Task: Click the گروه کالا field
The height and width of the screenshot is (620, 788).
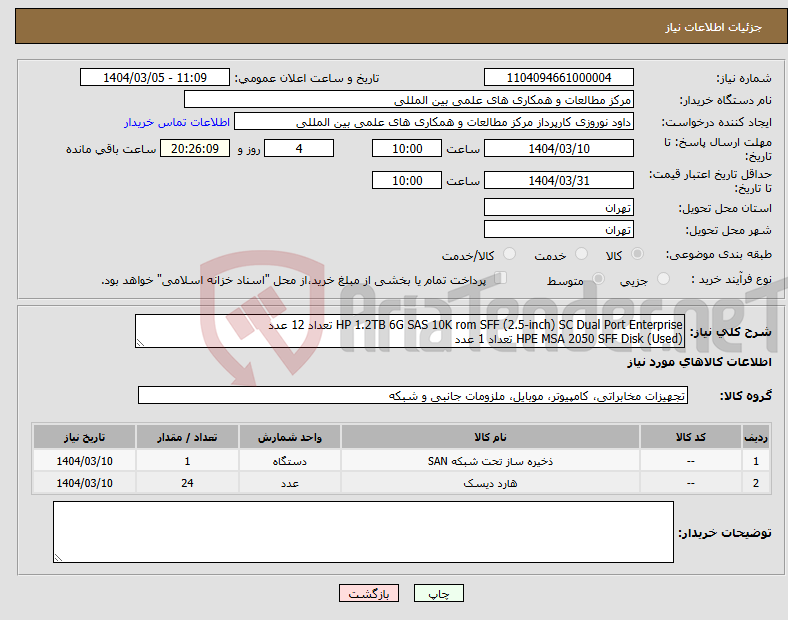Action: tap(413, 395)
